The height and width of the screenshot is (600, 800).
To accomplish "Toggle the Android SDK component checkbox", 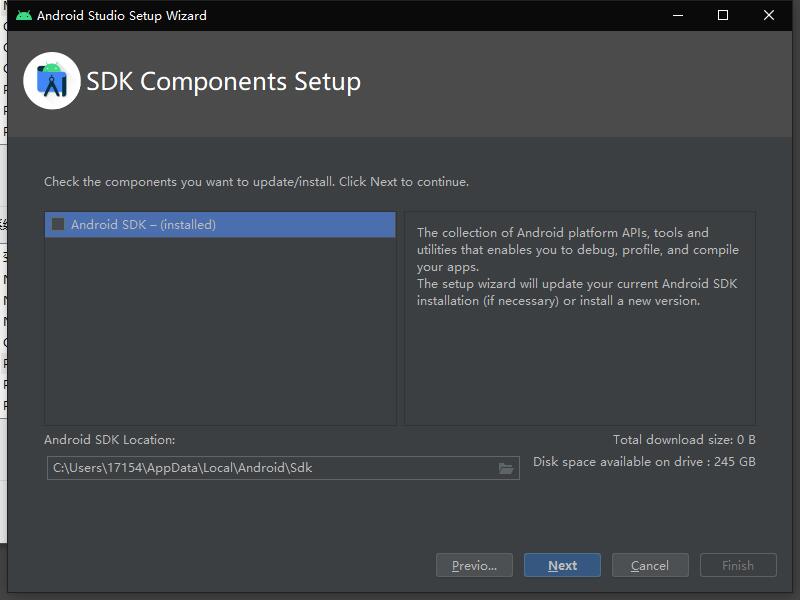I will pos(58,224).
